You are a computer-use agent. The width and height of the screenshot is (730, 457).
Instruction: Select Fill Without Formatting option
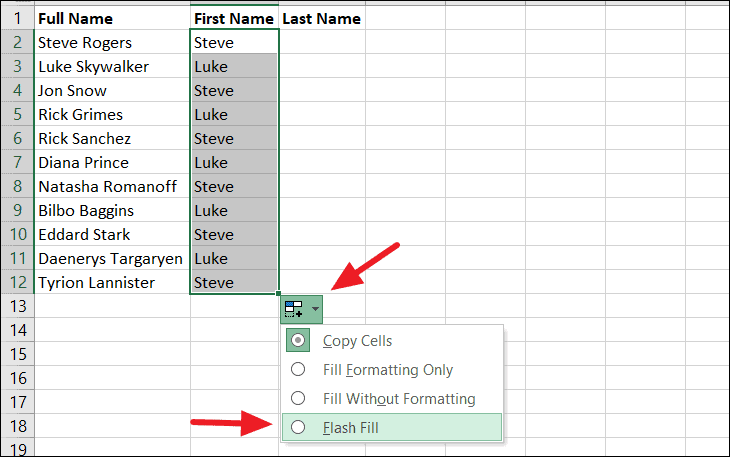[x=298, y=399]
